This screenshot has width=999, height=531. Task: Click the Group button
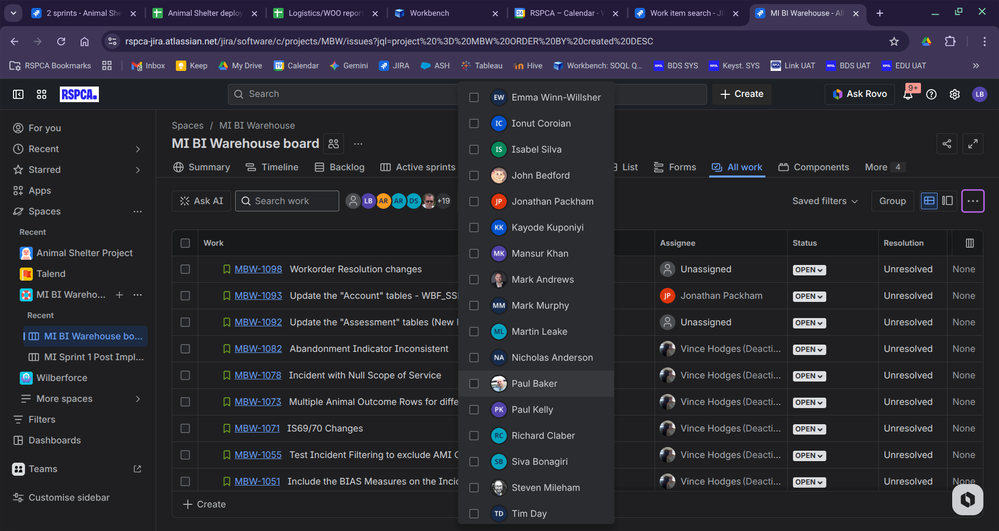click(893, 201)
